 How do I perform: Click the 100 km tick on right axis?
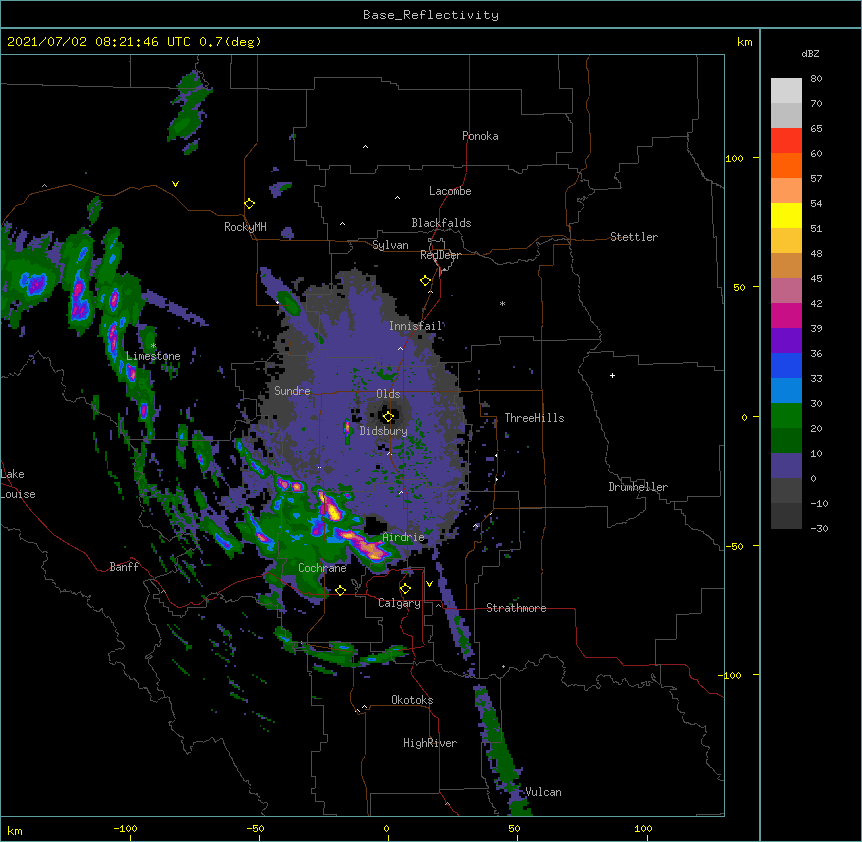tap(734, 158)
